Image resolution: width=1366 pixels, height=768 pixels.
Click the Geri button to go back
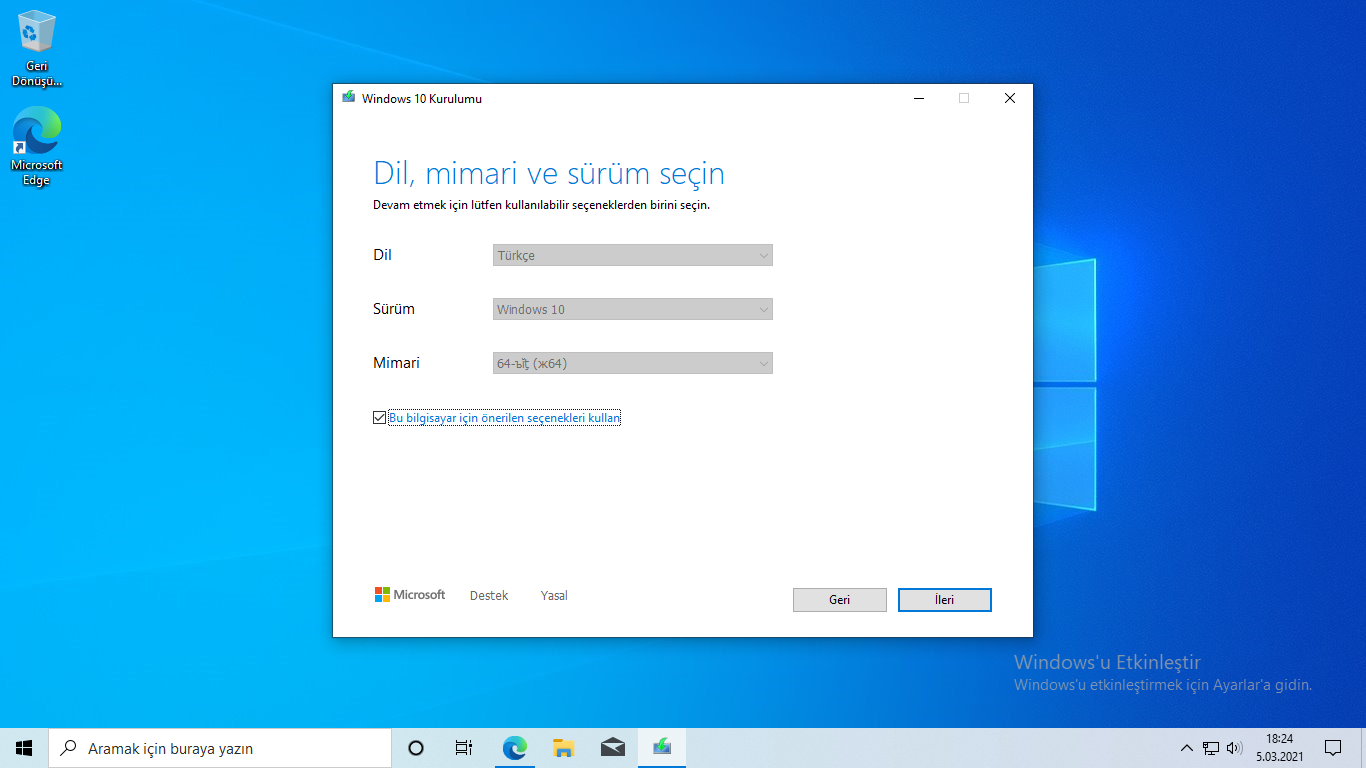(x=840, y=600)
